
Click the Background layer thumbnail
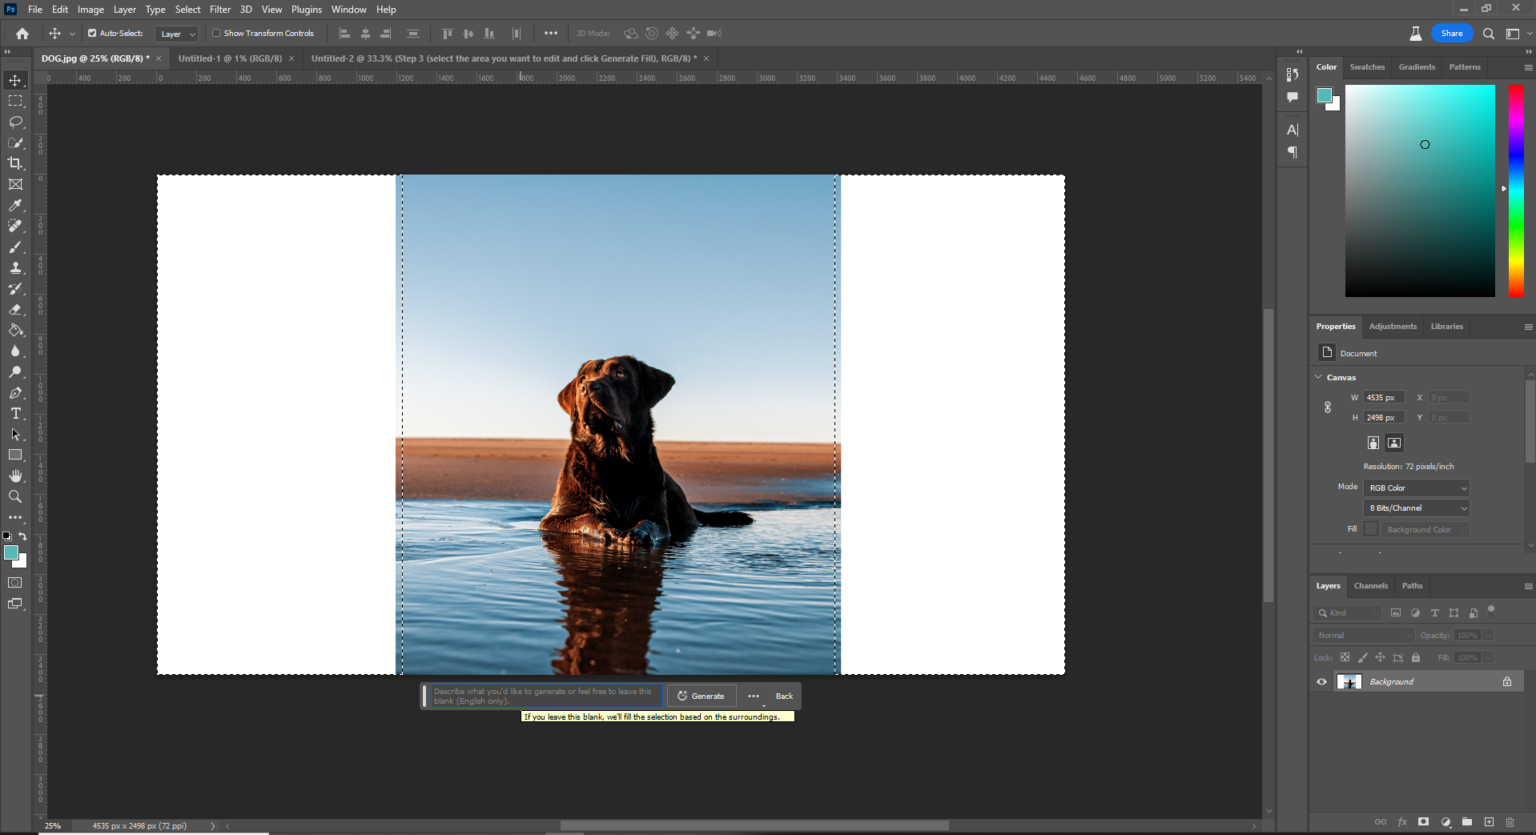[x=1349, y=682]
